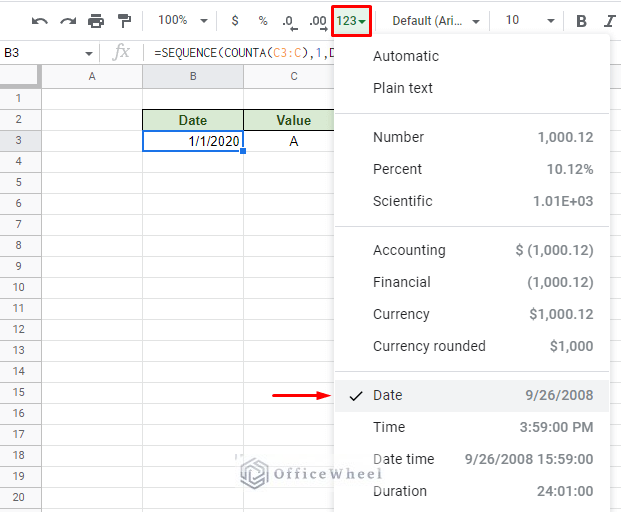621x512 pixels.
Task: Click the Undo icon in toolbar
Action: coord(40,21)
